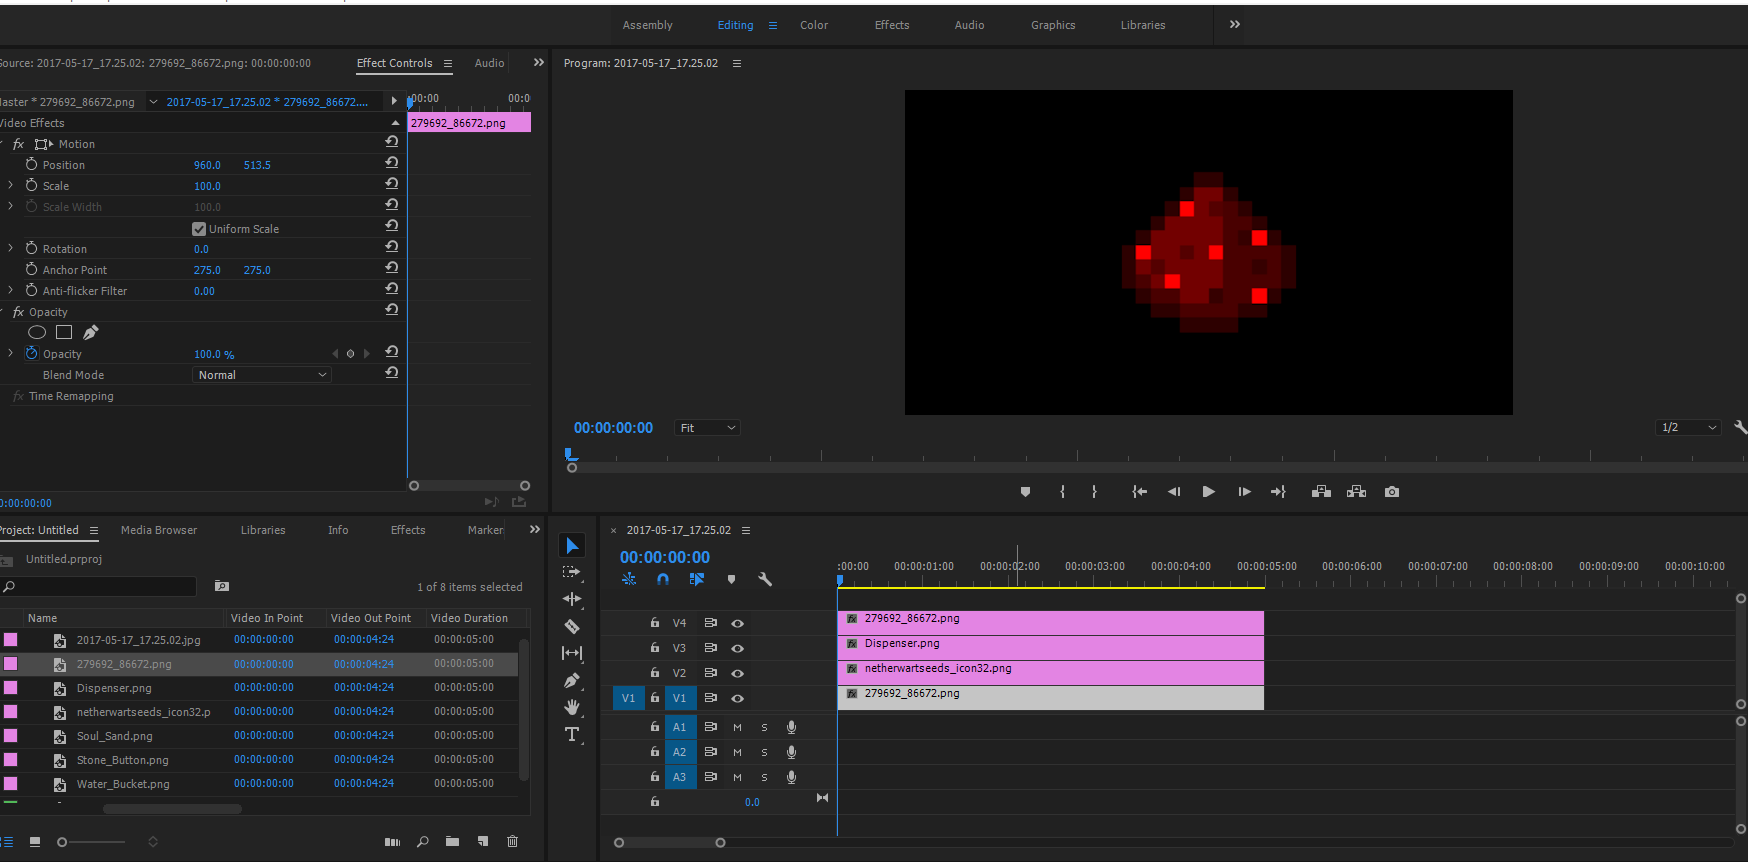Select the Ripple Edit tool
Screen dimensions: 1748x862
tap(572, 599)
